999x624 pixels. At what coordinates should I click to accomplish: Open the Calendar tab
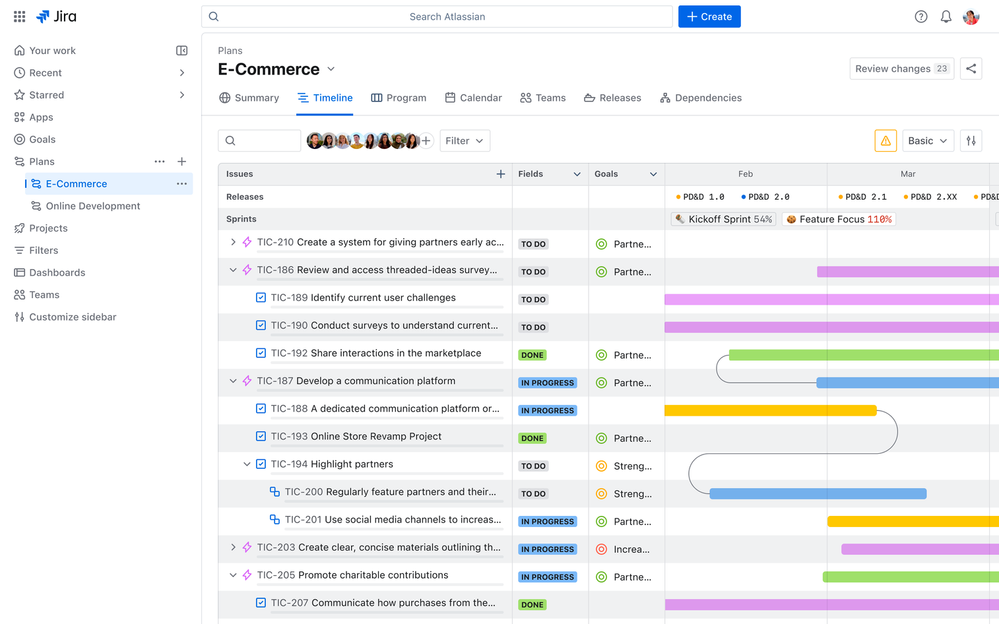pyautogui.click(x=474, y=97)
